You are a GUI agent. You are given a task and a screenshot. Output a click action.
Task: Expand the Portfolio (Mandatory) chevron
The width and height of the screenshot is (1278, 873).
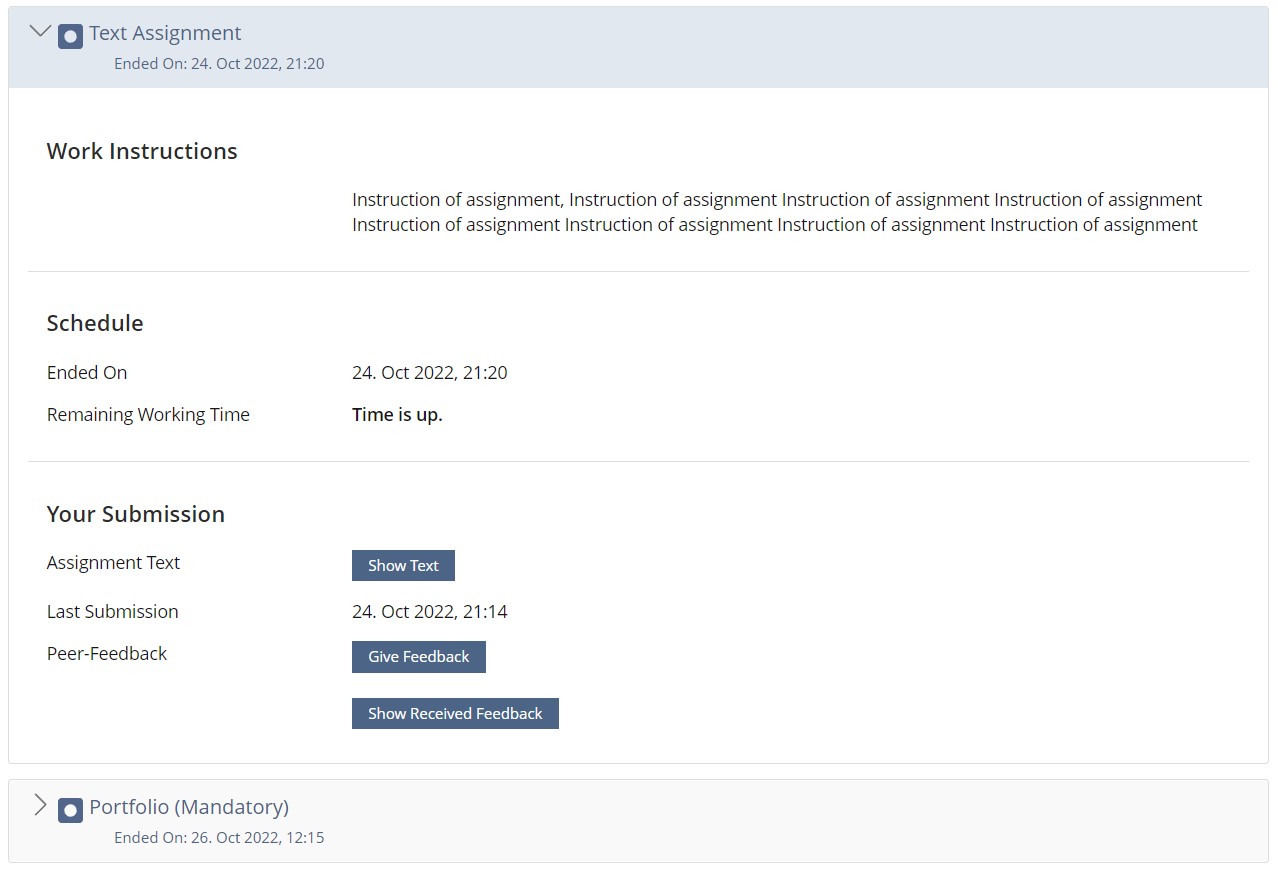[x=40, y=805]
